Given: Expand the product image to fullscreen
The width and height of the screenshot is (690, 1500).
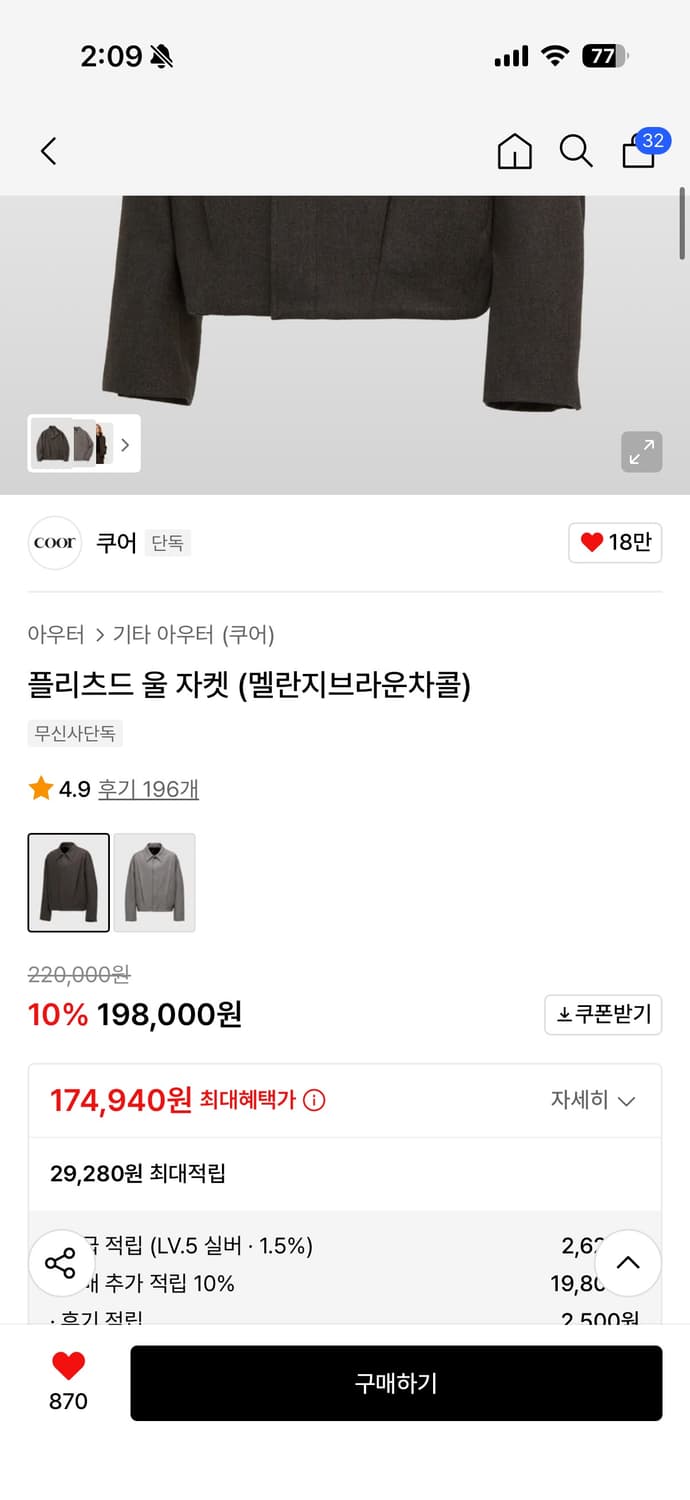Looking at the screenshot, I should coord(641,452).
